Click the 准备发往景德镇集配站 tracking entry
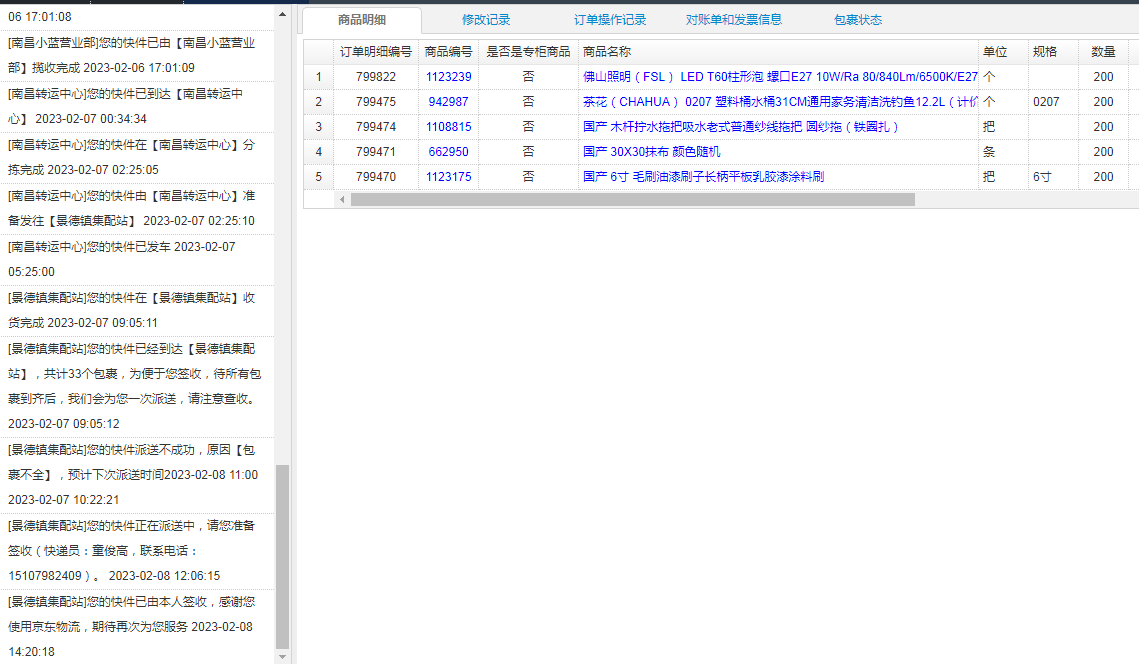 click(x=137, y=208)
